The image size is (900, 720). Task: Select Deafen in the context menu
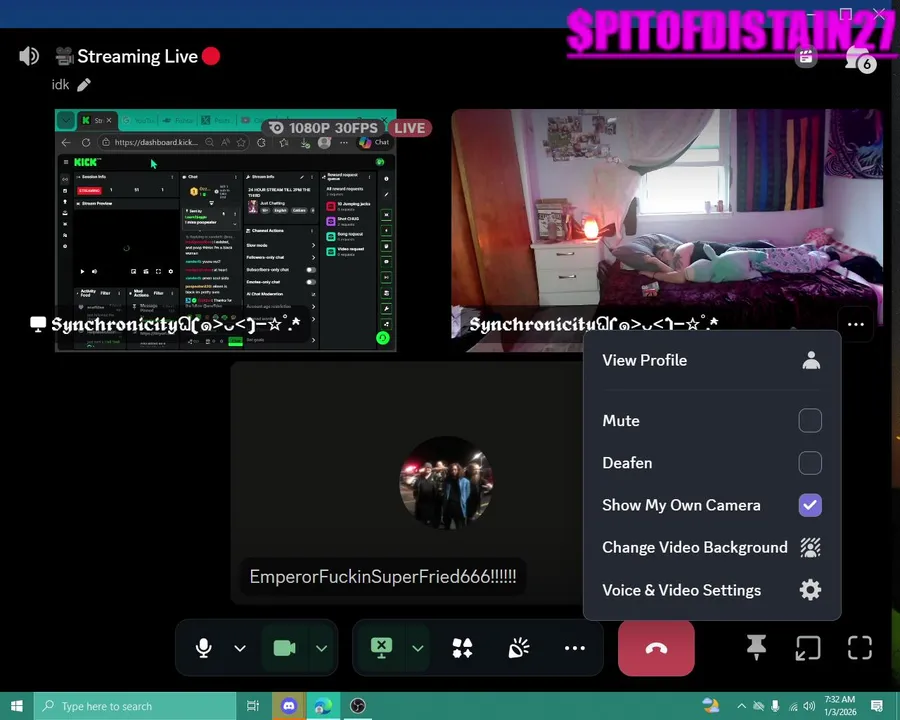(x=712, y=463)
